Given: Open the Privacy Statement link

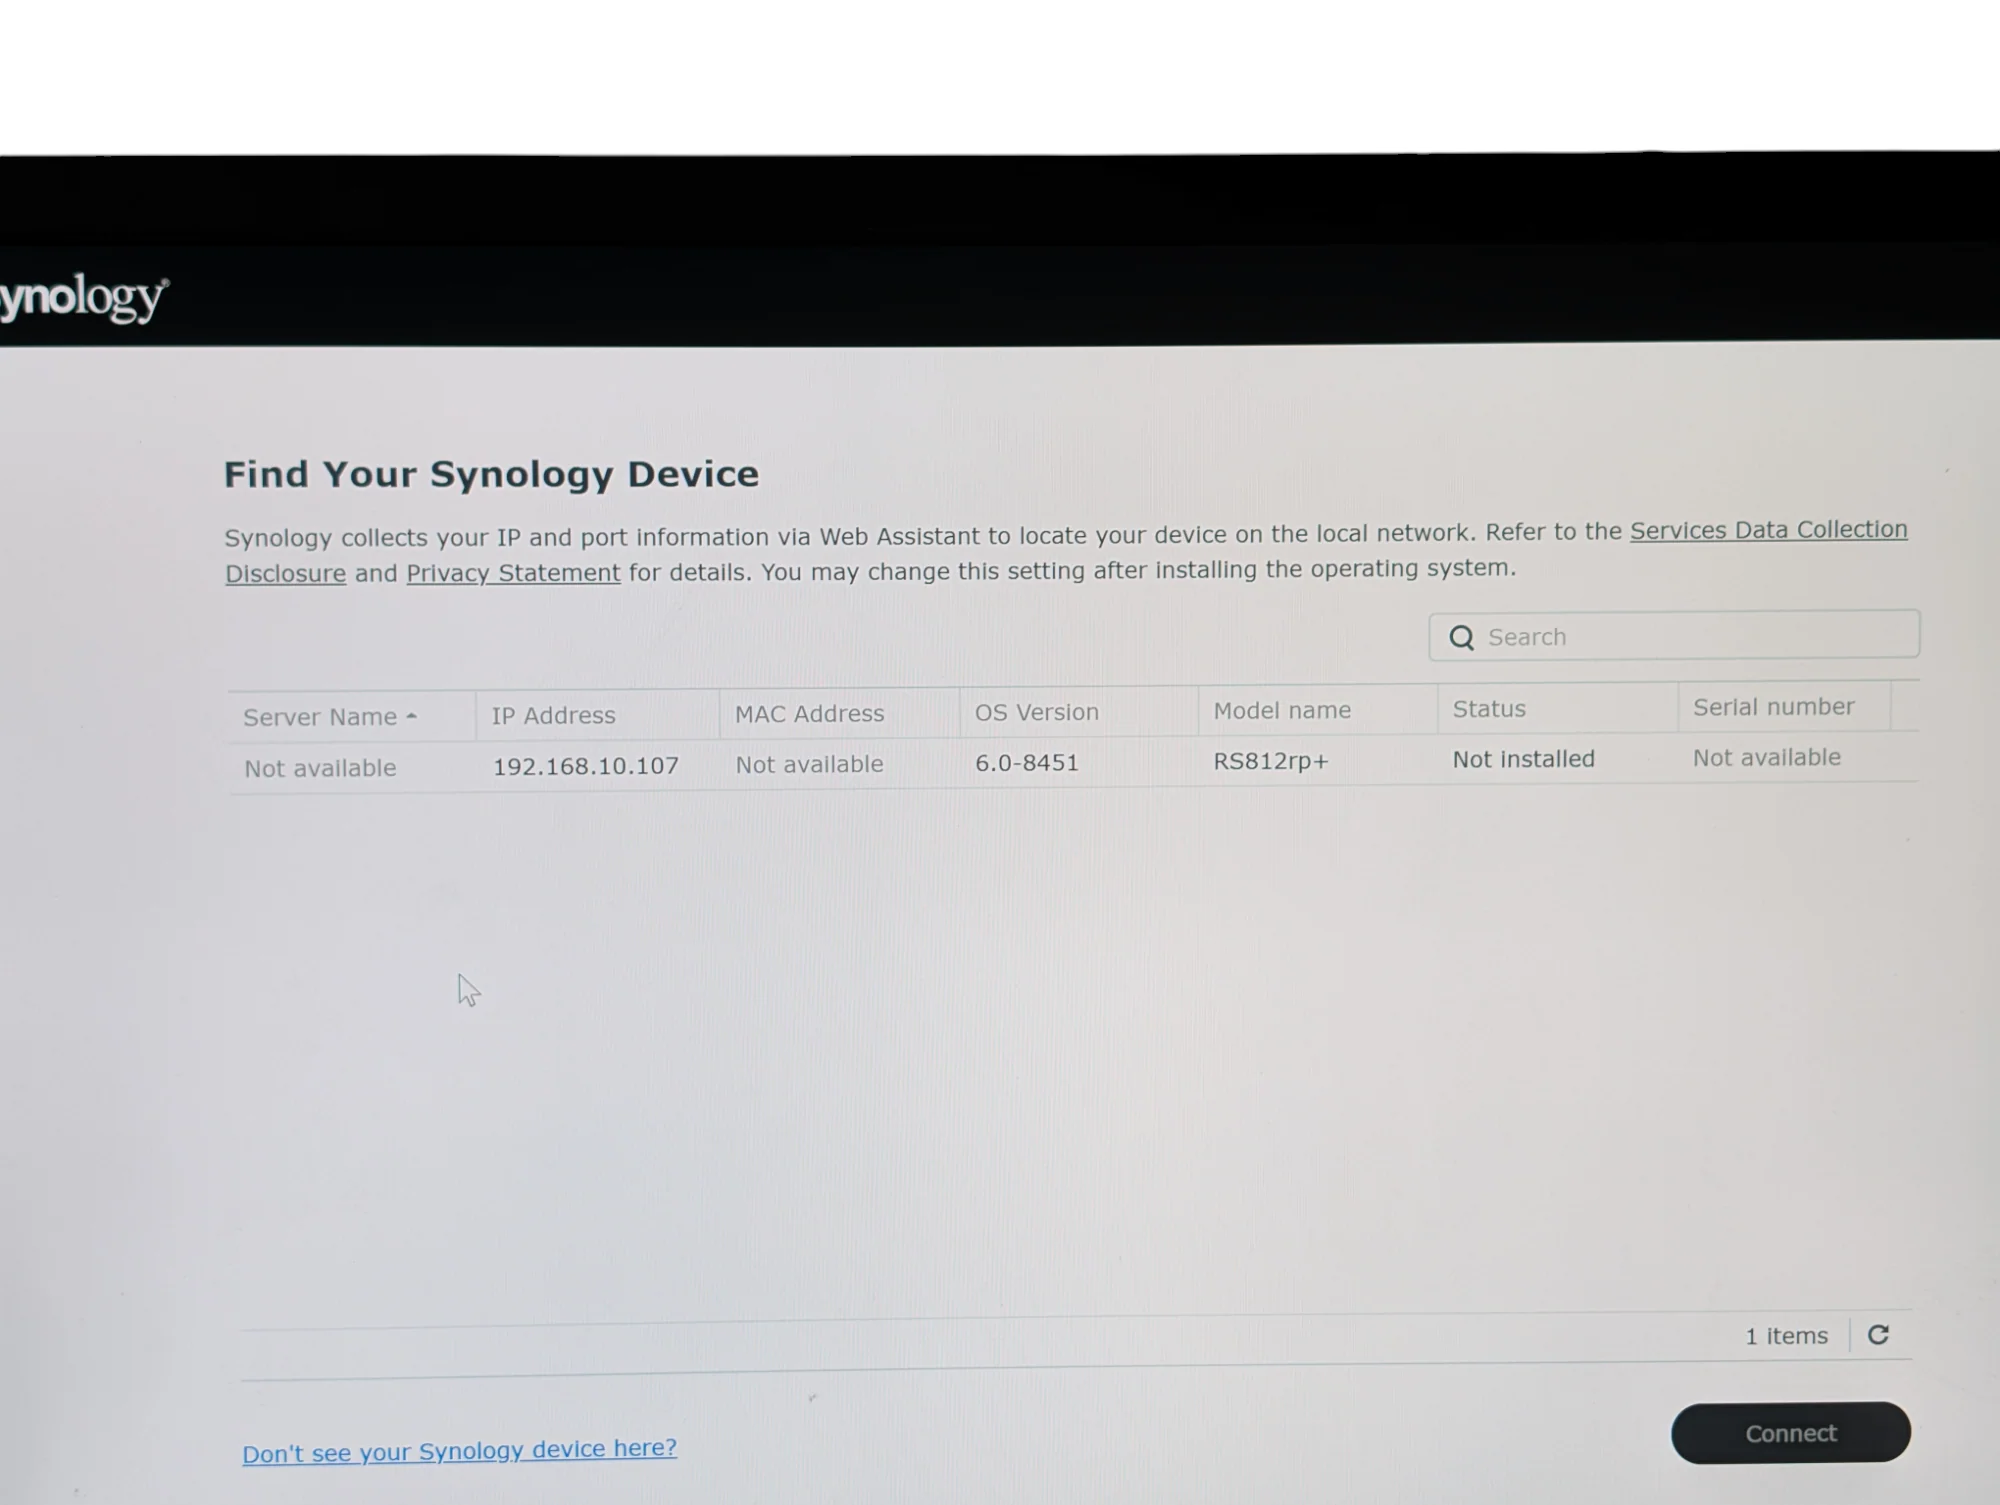Looking at the screenshot, I should point(513,573).
